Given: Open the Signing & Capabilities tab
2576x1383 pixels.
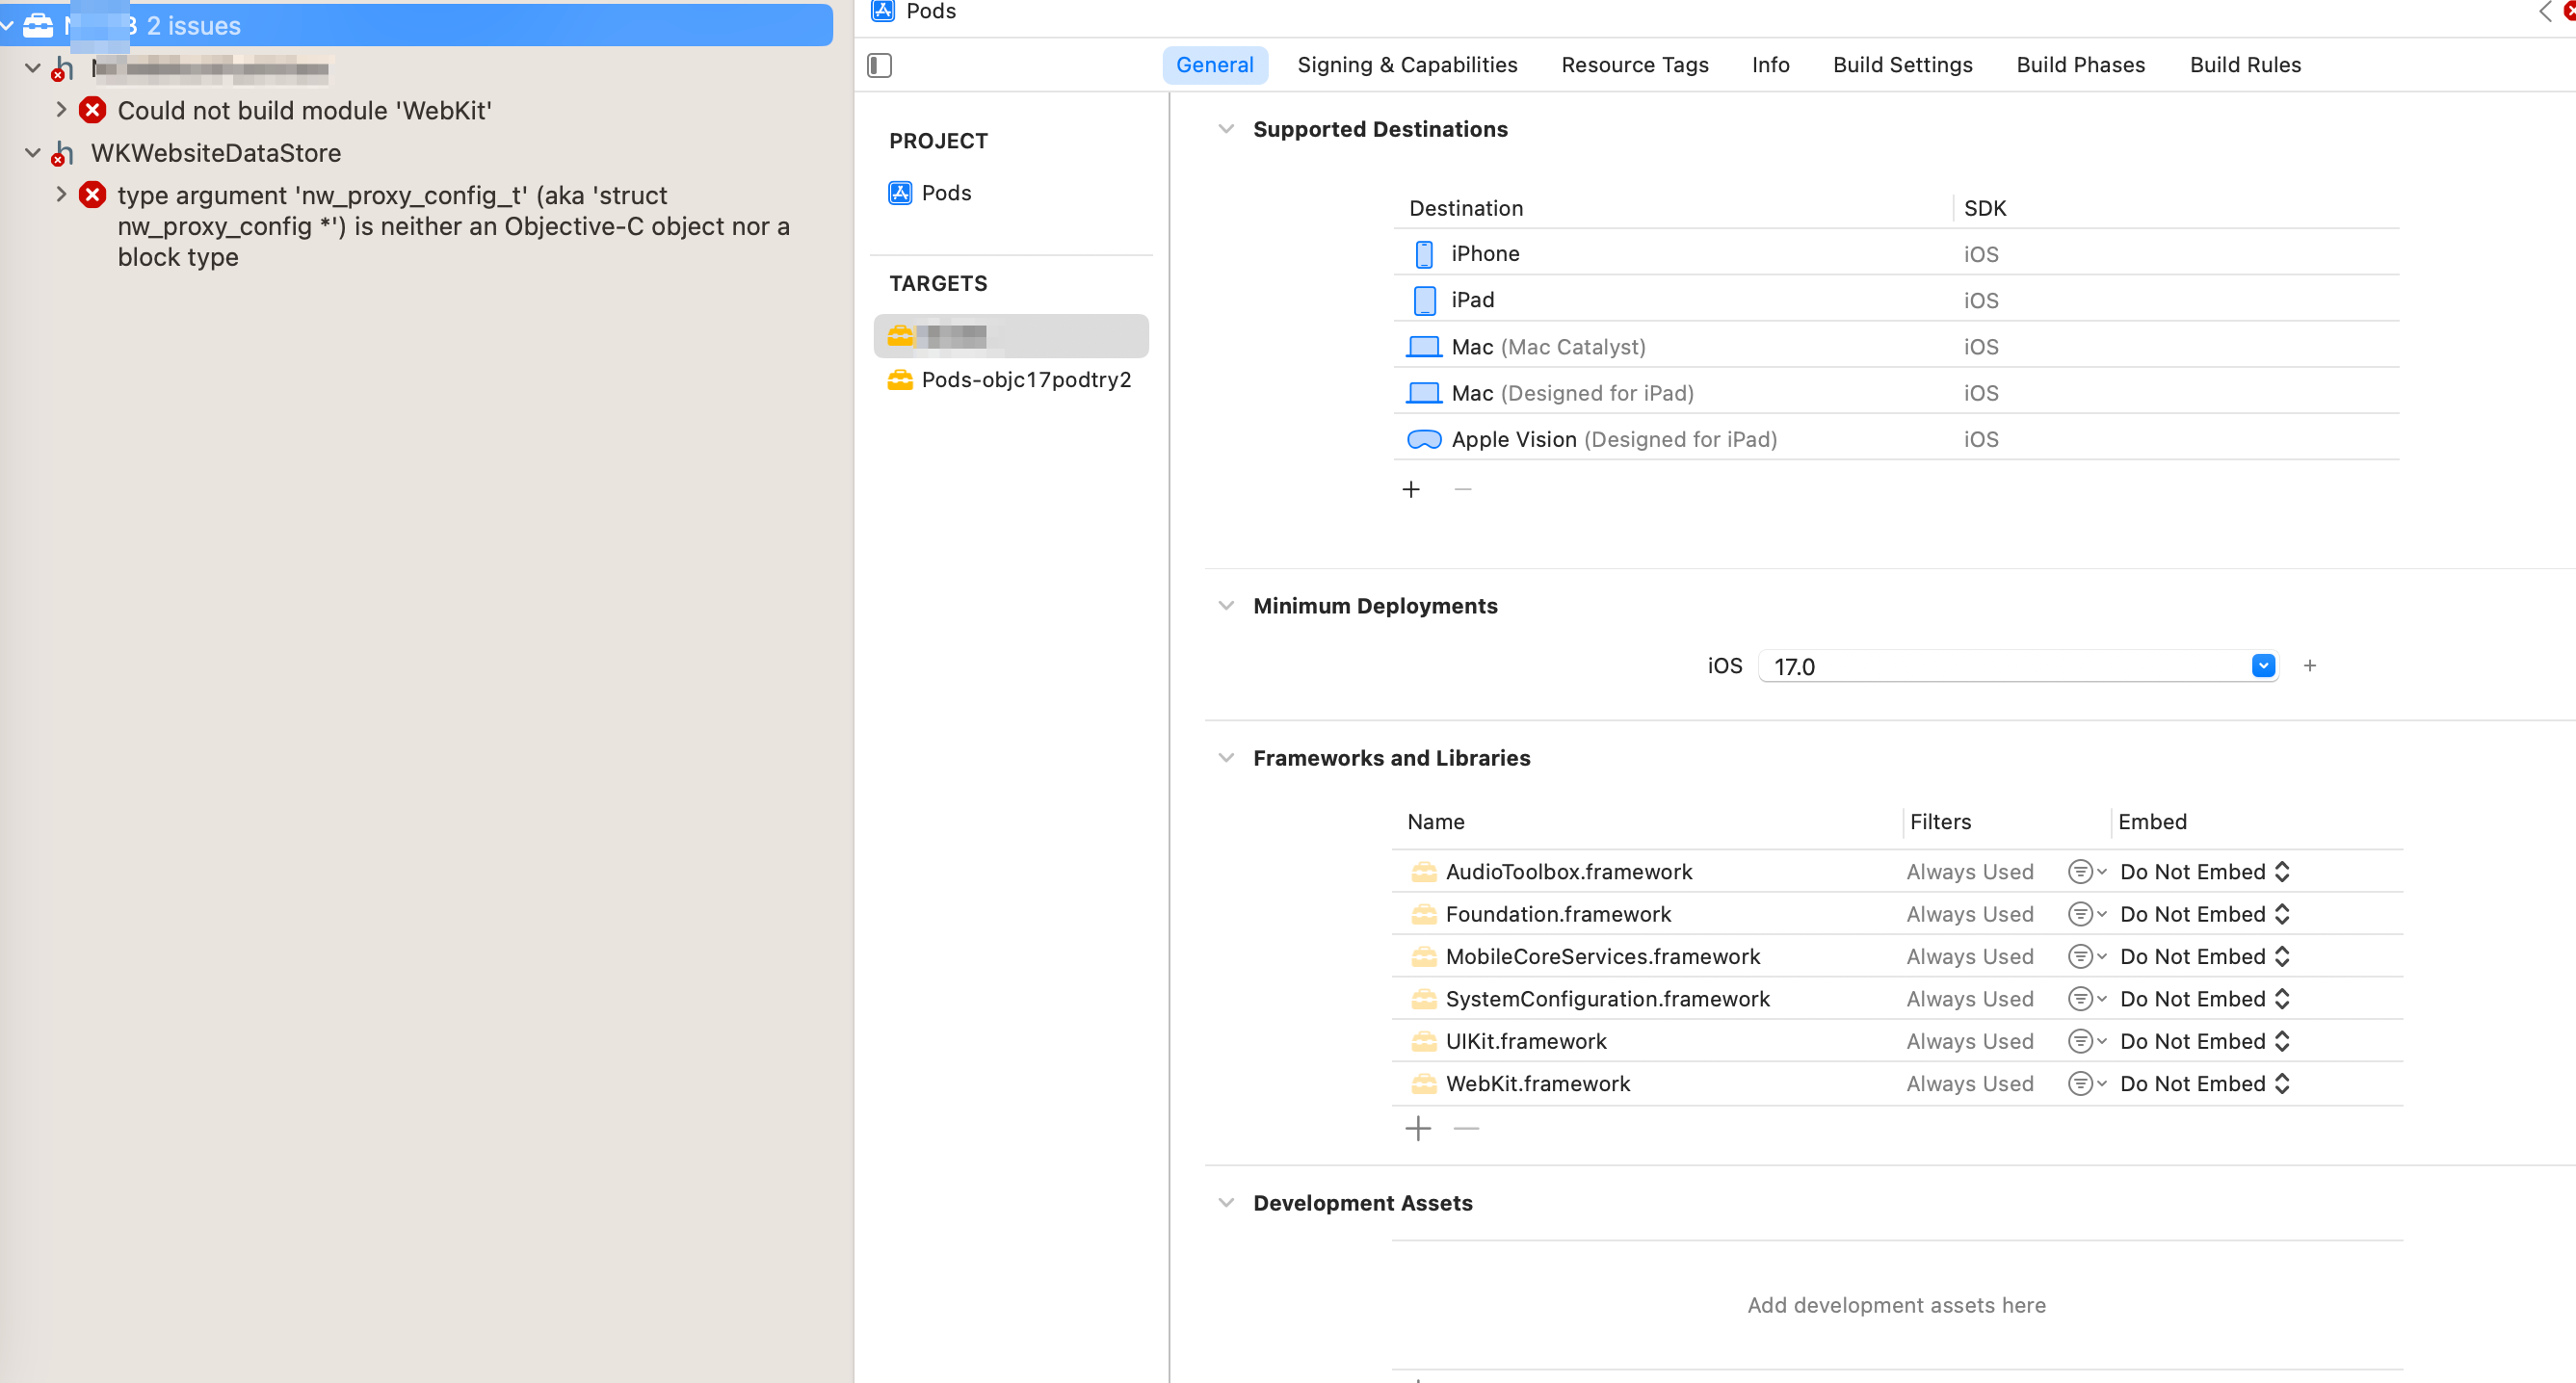Looking at the screenshot, I should pyautogui.click(x=1407, y=65).
